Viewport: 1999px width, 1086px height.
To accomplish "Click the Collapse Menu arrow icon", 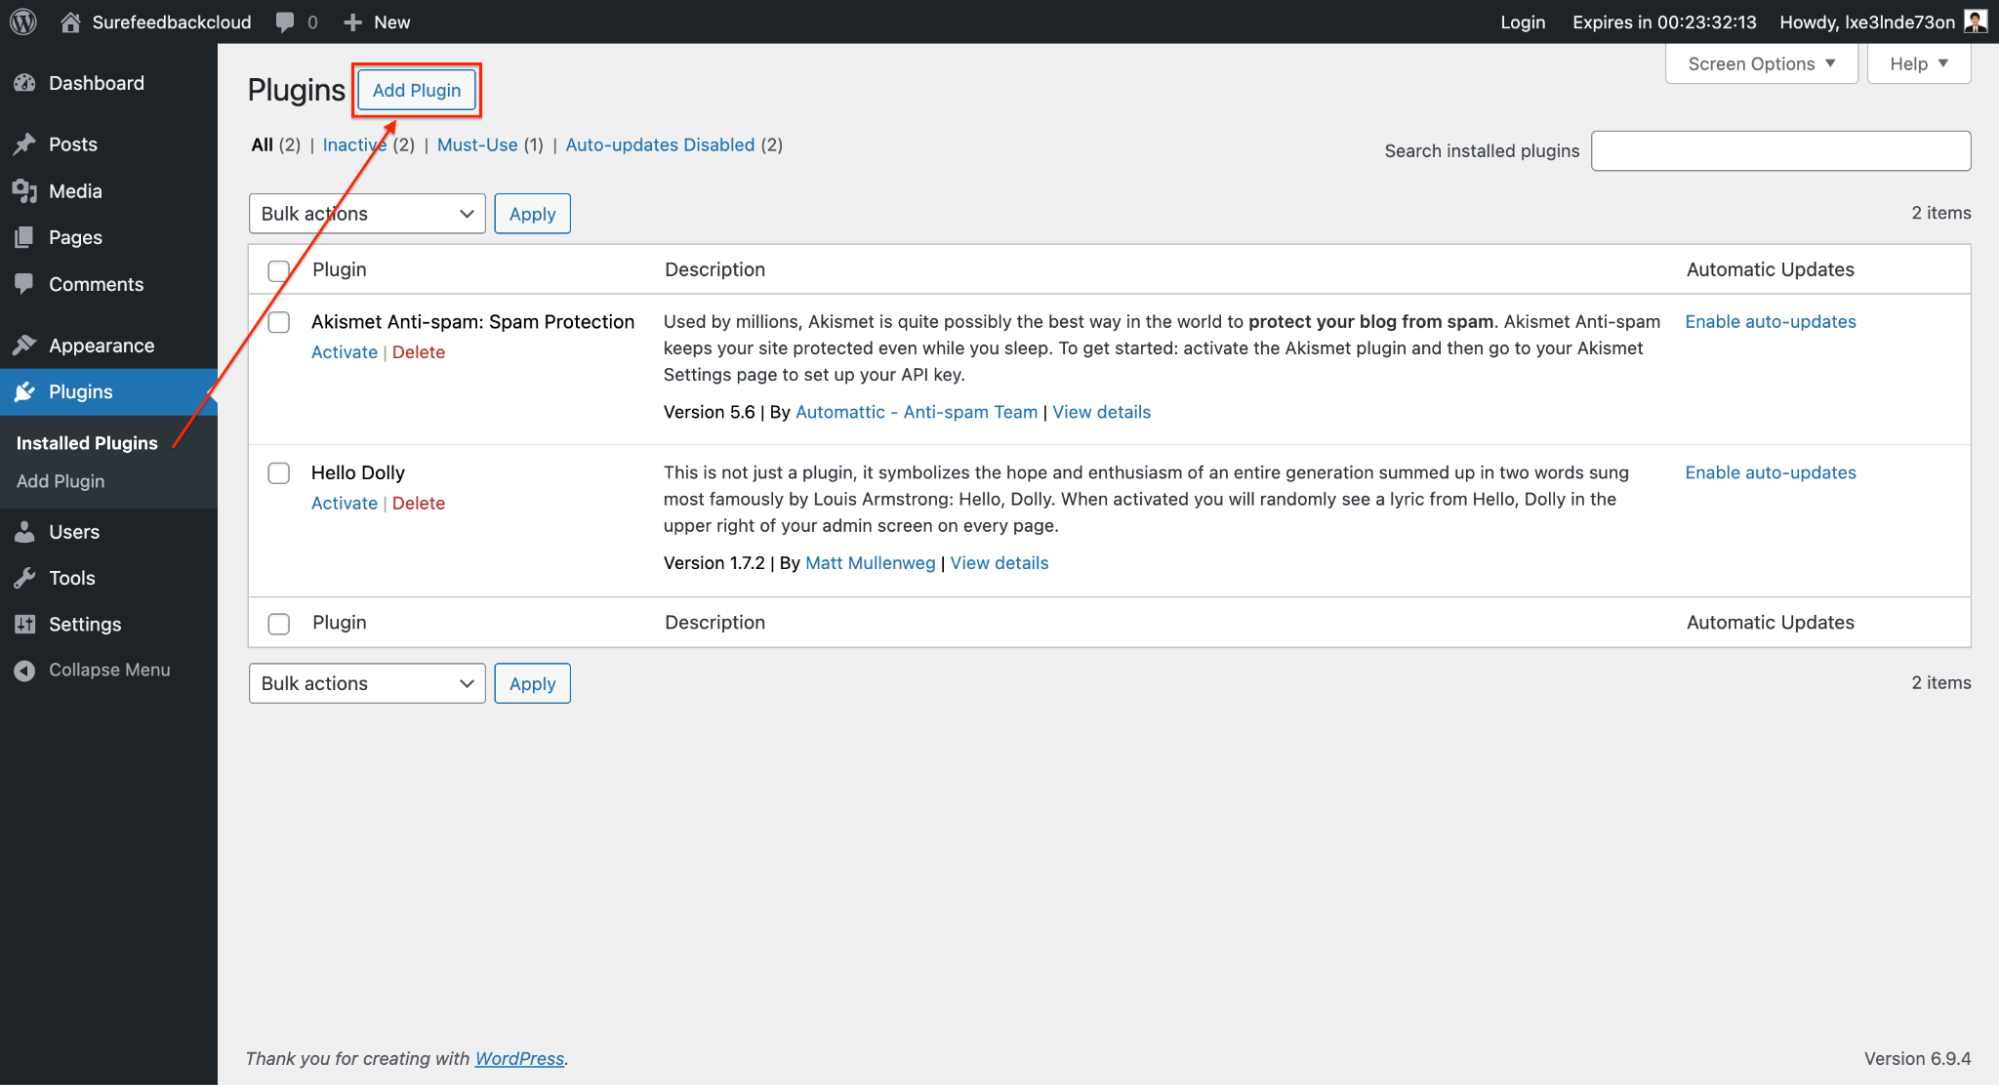I will point(25,670).
